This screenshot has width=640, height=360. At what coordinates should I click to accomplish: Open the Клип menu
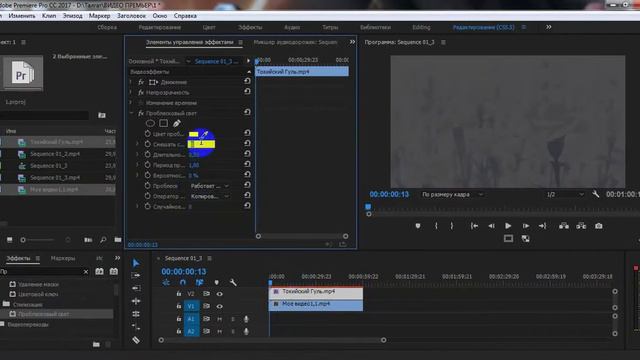point(49,16)
